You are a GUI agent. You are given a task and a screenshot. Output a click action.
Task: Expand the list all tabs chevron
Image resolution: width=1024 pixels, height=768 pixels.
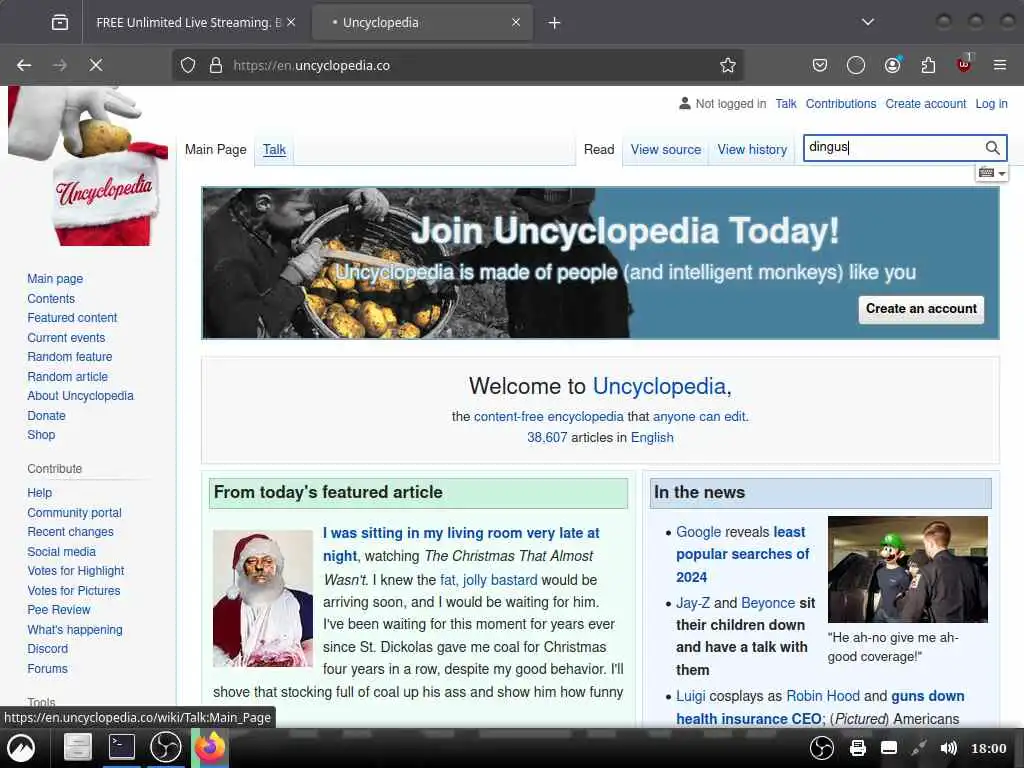[x=868, y=22]
